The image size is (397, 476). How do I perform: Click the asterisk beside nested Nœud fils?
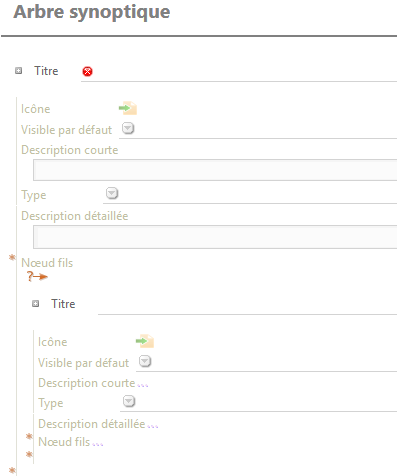click(29, 436)
